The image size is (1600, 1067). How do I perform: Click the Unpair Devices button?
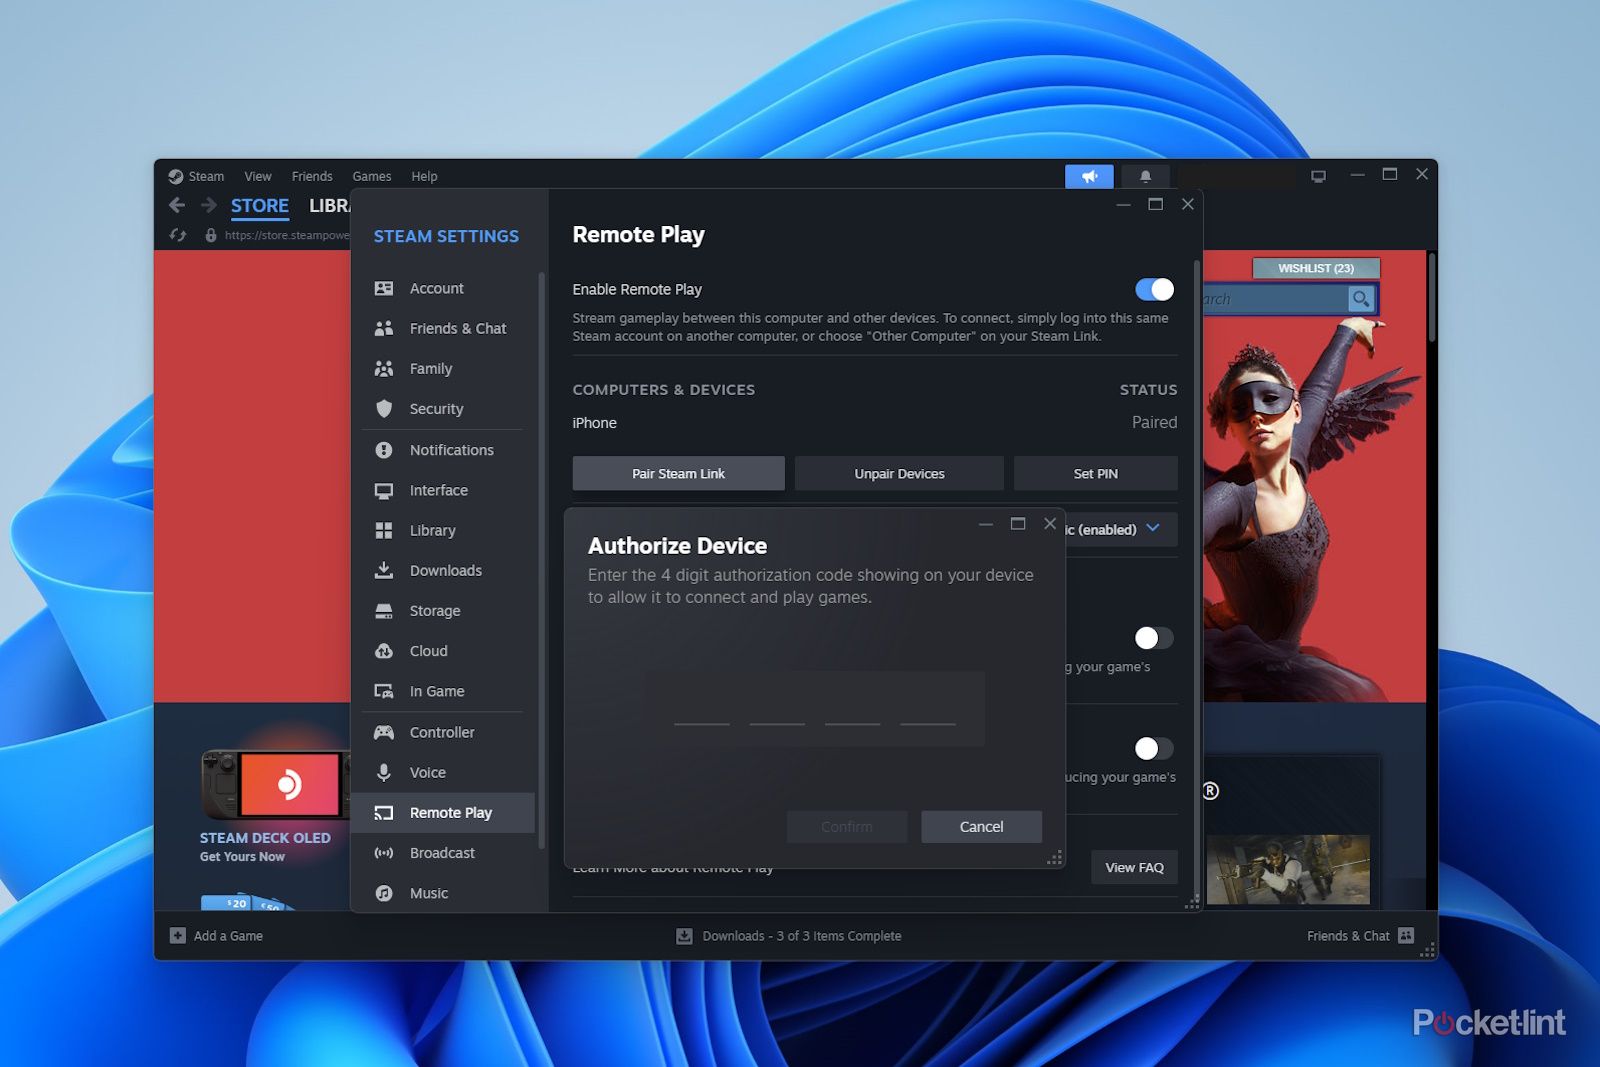898,474
